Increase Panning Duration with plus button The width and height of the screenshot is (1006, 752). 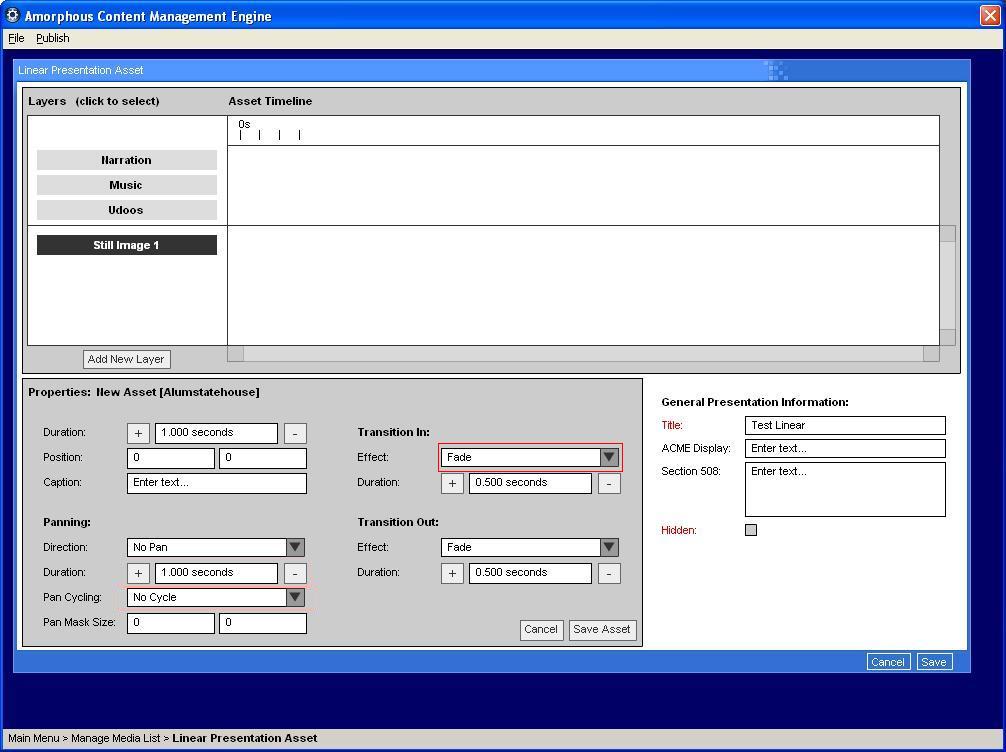click(139, 573)
